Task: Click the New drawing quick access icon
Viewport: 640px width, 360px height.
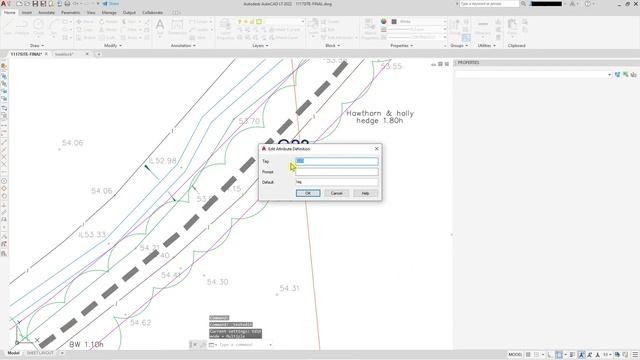Action: click(x=19, y=4)
